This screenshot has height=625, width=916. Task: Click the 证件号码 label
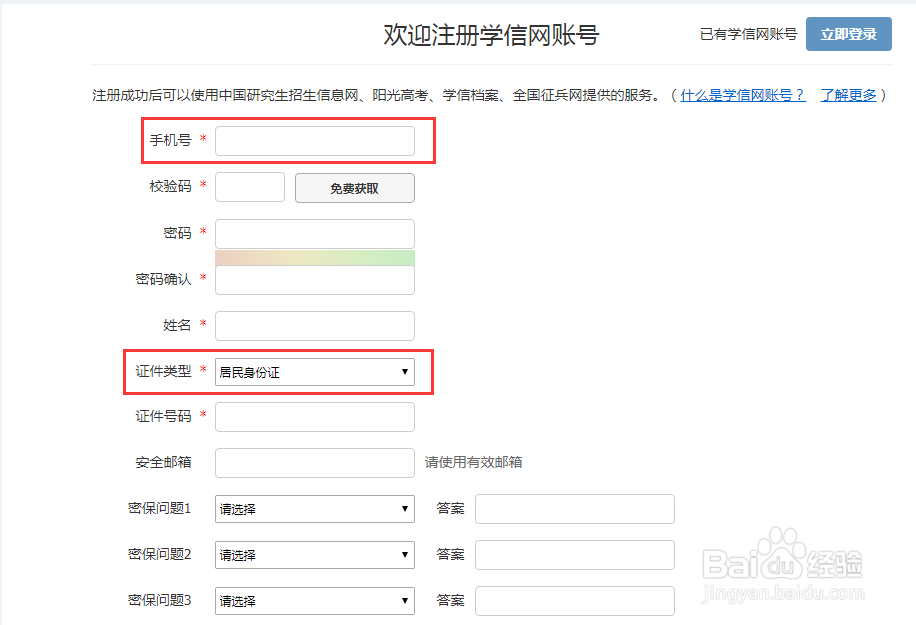pyautogui.click(x=164, y=416)
